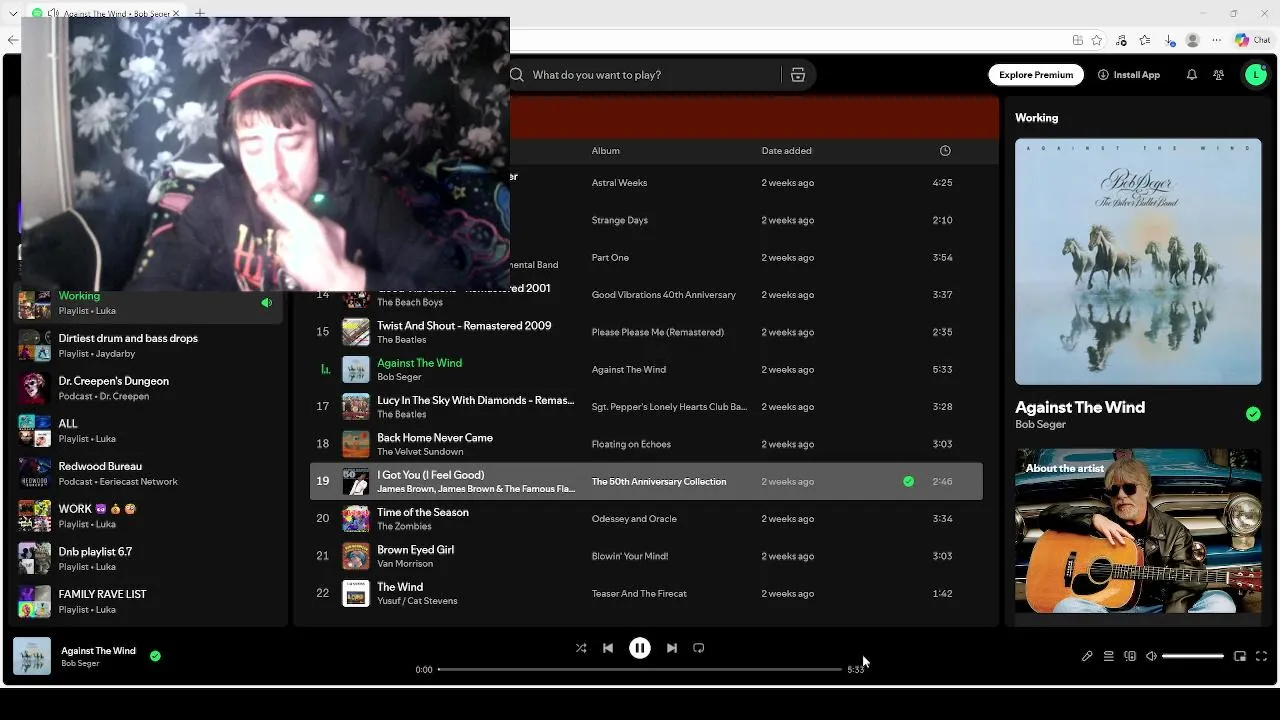Mute the volume speaker icon

[1151, 656]
